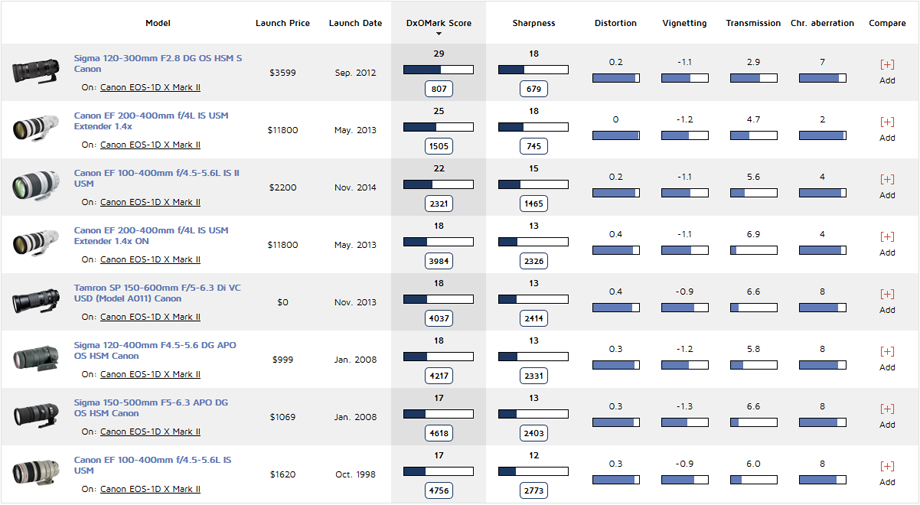Image resolution: width=920 pixels, height=505 pixels.
Task: Sort by Chr. aberration column
Action: pos(822,23)
